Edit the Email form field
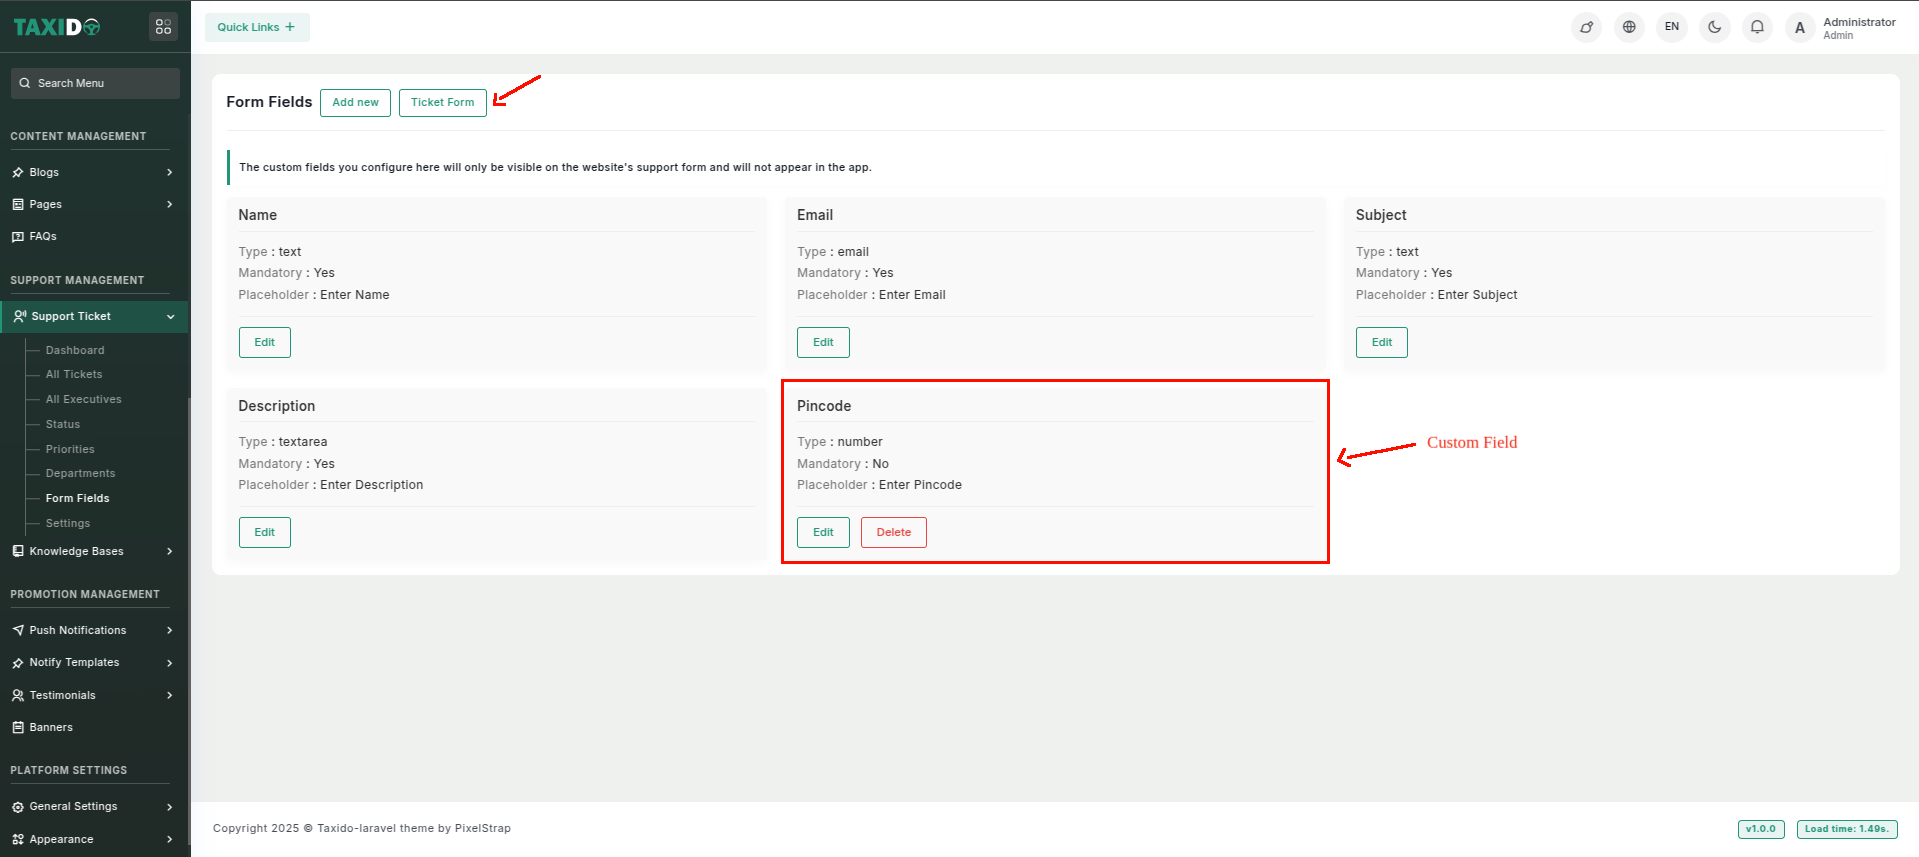The width and height of the screenshot is (1919, 857). [x=822, y=342]
